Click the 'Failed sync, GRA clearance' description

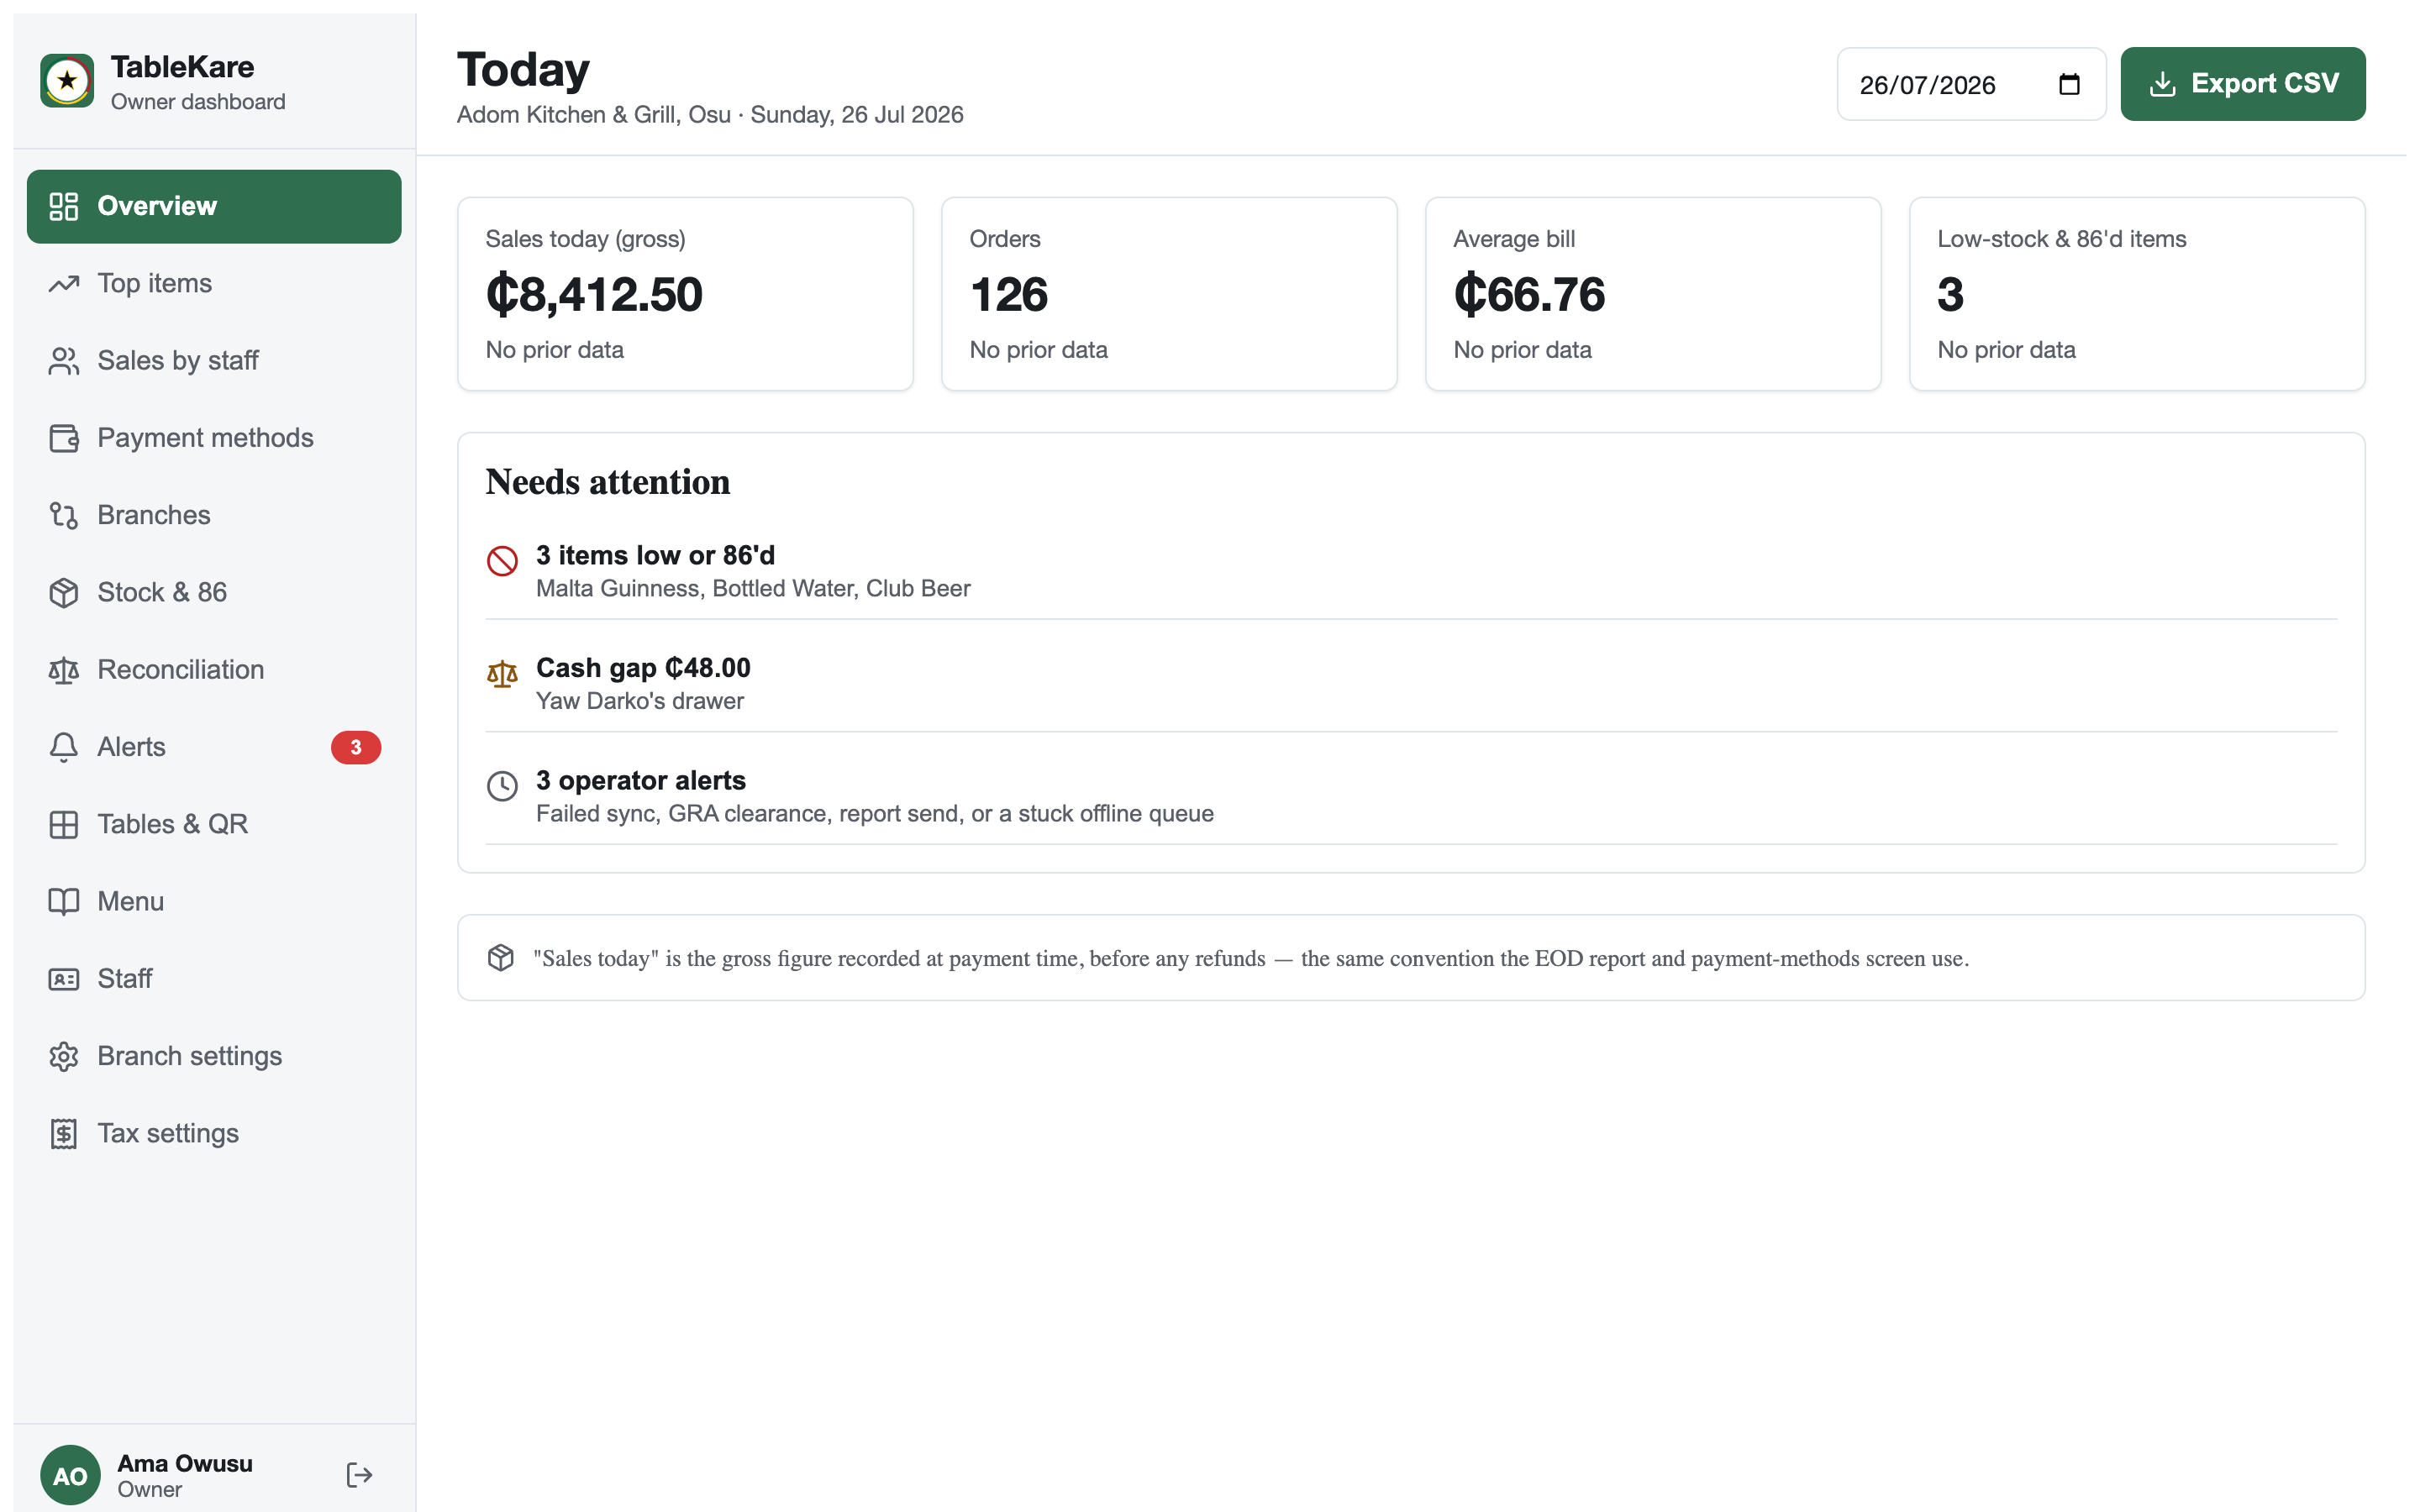(875, 814)
